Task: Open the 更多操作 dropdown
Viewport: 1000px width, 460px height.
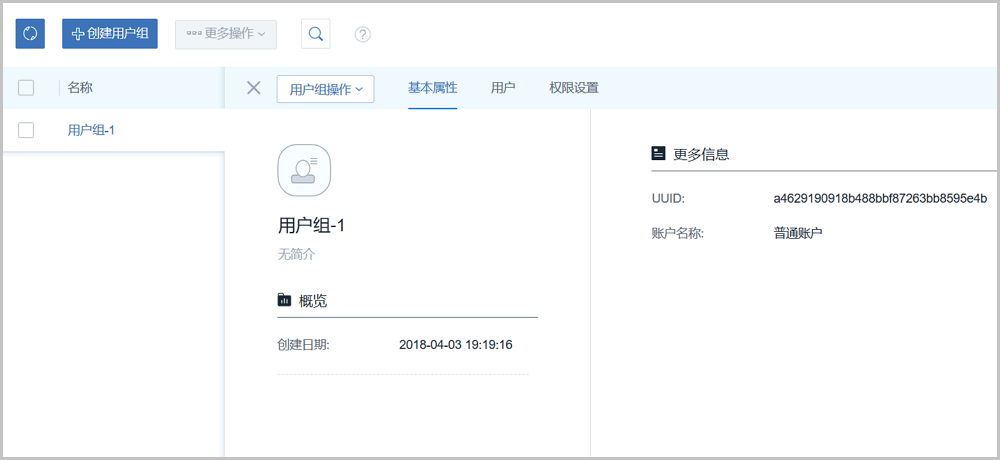Action: pyautogui.click(x=225, y=34)
